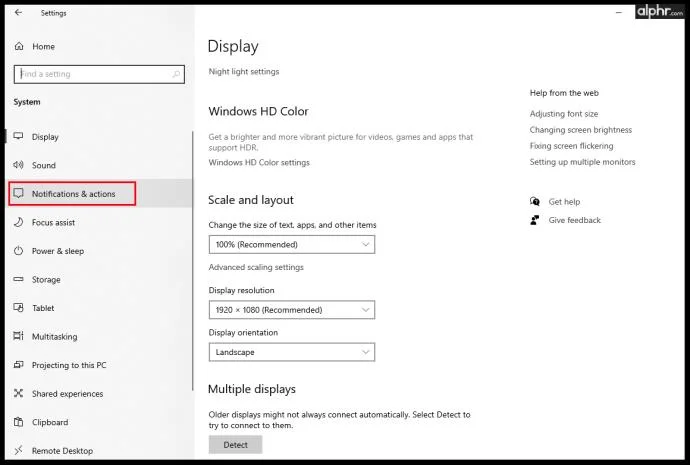Click the Remote Desktop icon
Viewport: 690px width, 465px height.
tap(18, 450)
